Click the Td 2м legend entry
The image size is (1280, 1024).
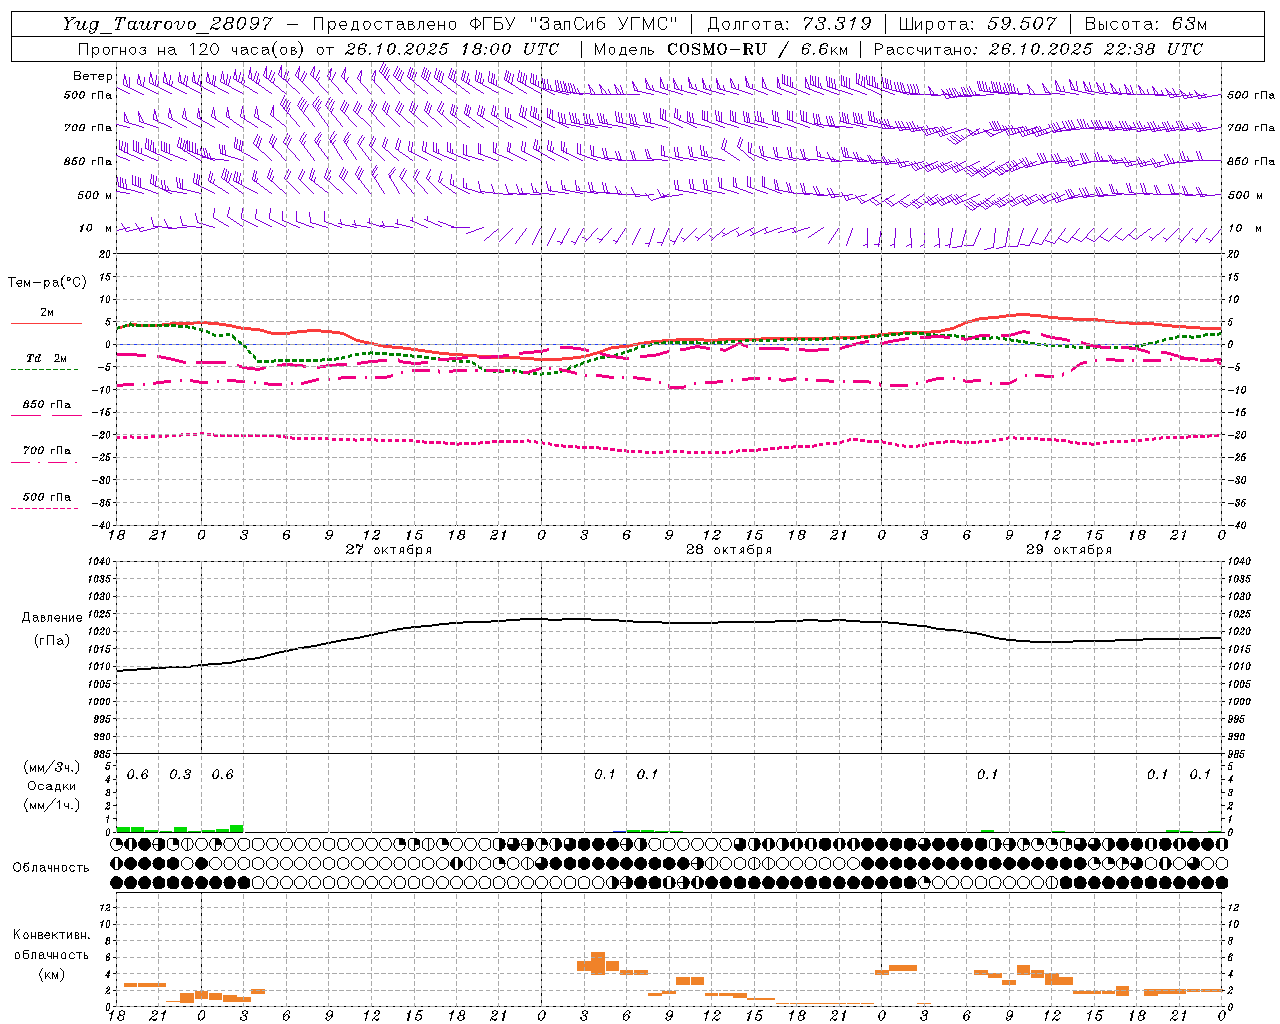pos(47,358)
